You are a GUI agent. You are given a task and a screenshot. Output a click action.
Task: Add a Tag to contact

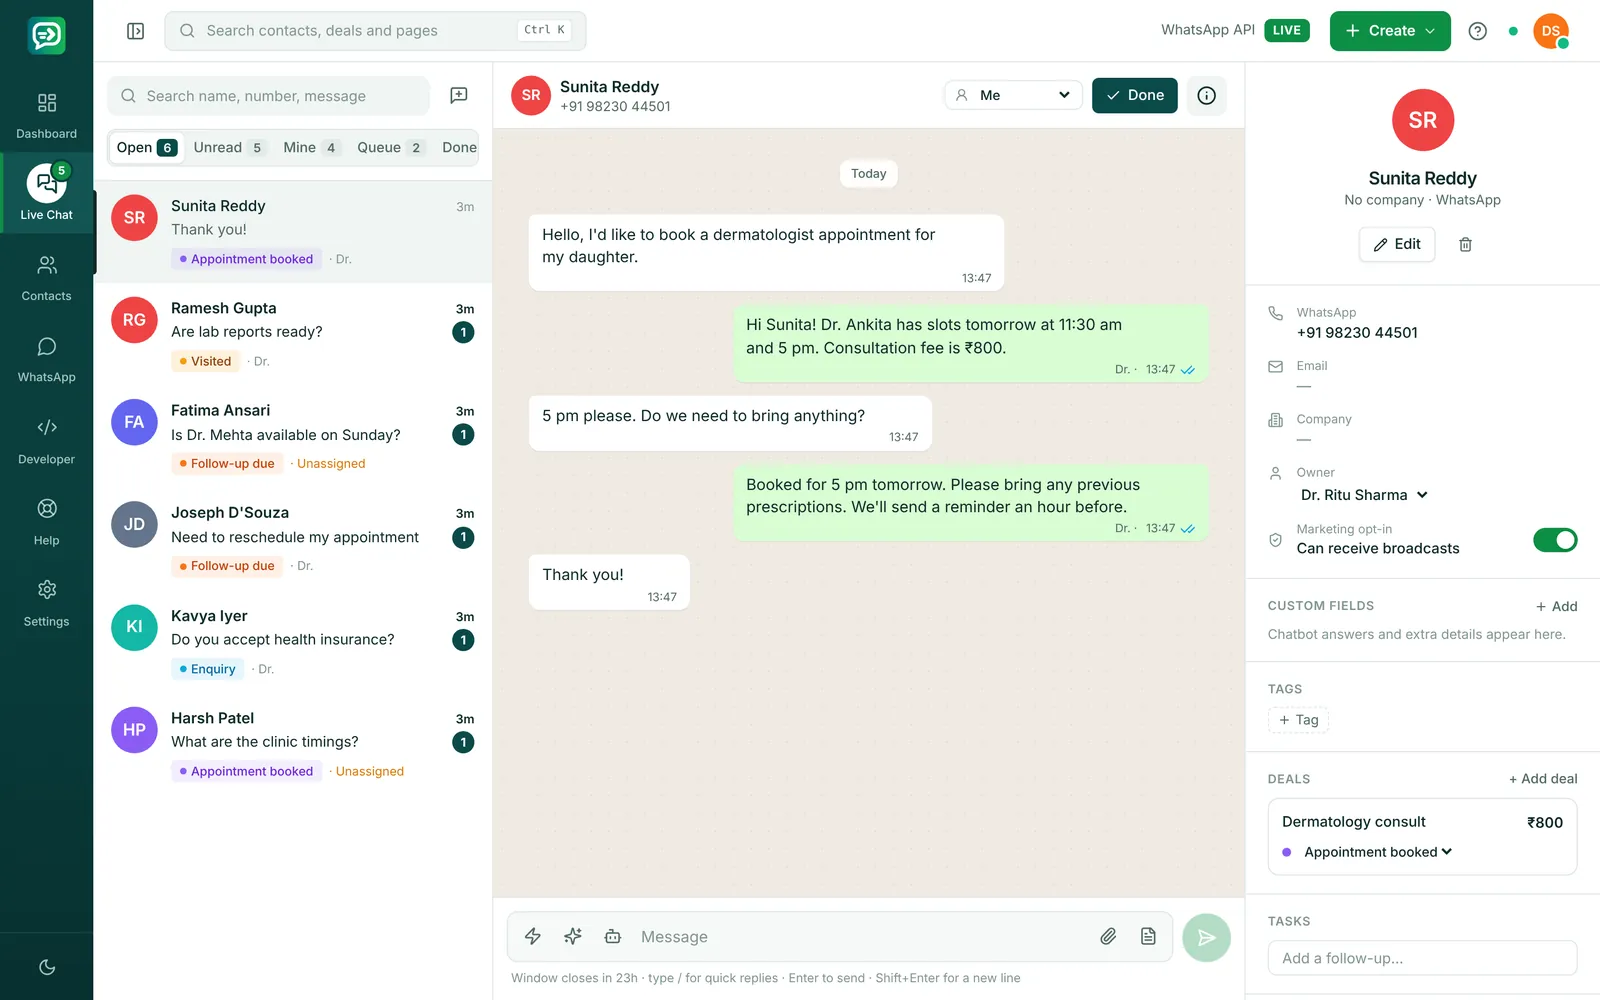[1298, 720]
